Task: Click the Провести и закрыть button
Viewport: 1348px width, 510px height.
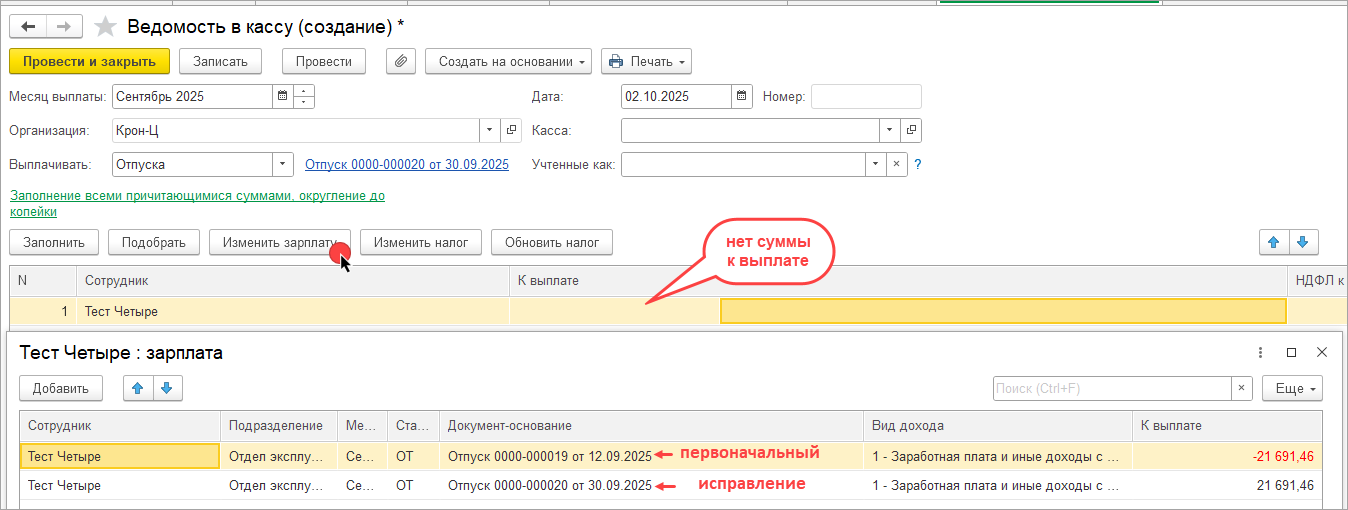Action: 89,61
